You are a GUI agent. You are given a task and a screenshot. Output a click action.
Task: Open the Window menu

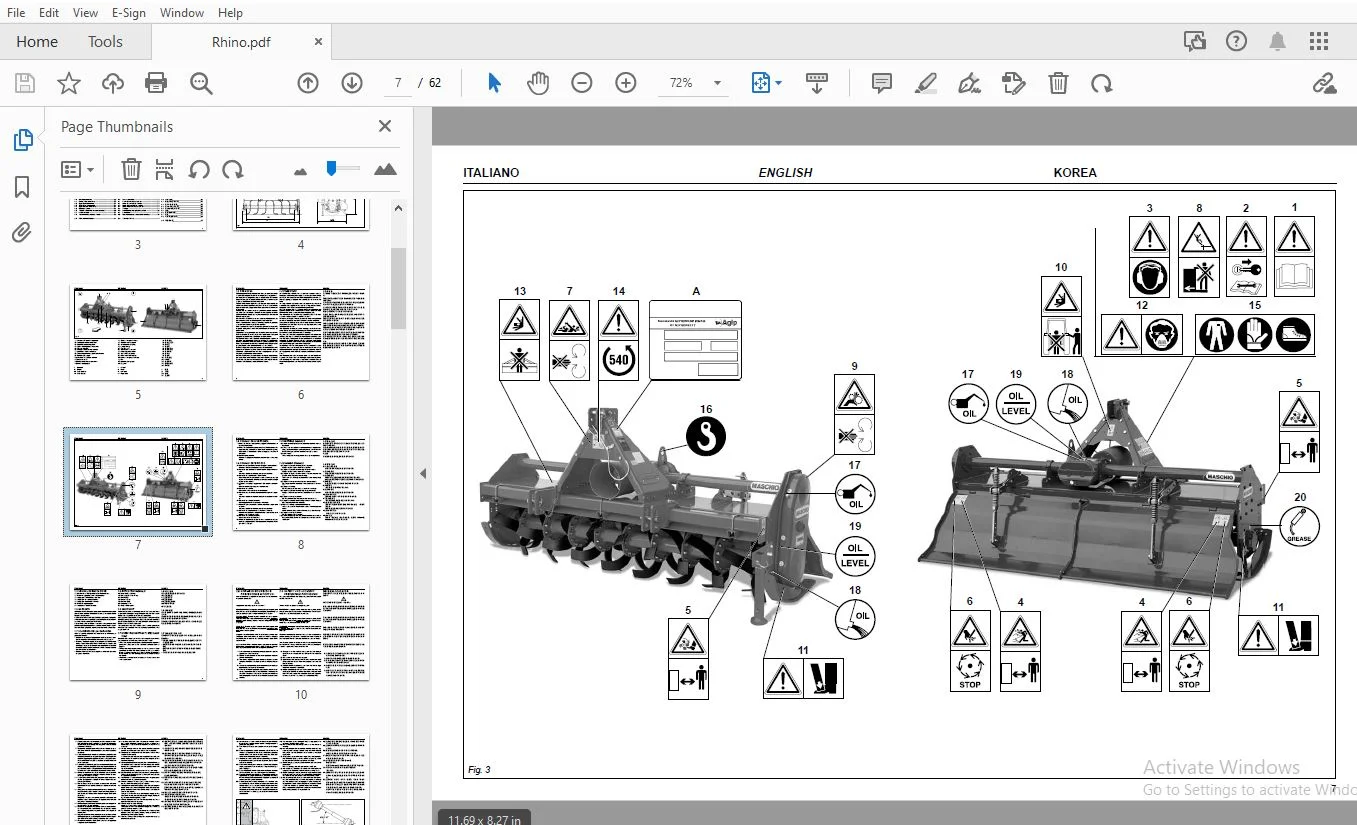(x=181, y=13)
